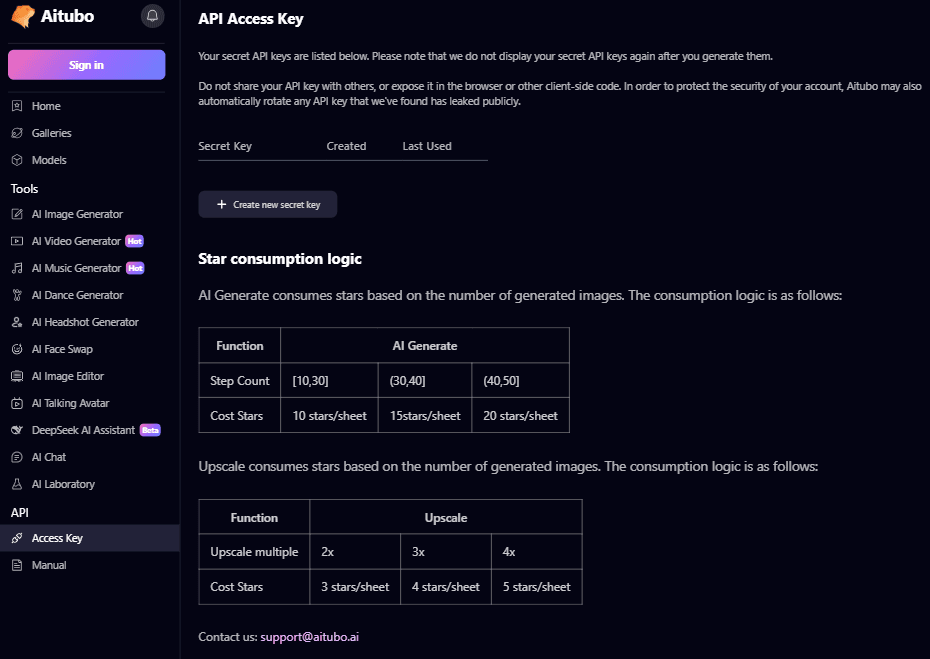Click the AI Talking Avatar icon
Image resolution: width=930 pixels, height=659 pixels.
(x=17, y=403)
